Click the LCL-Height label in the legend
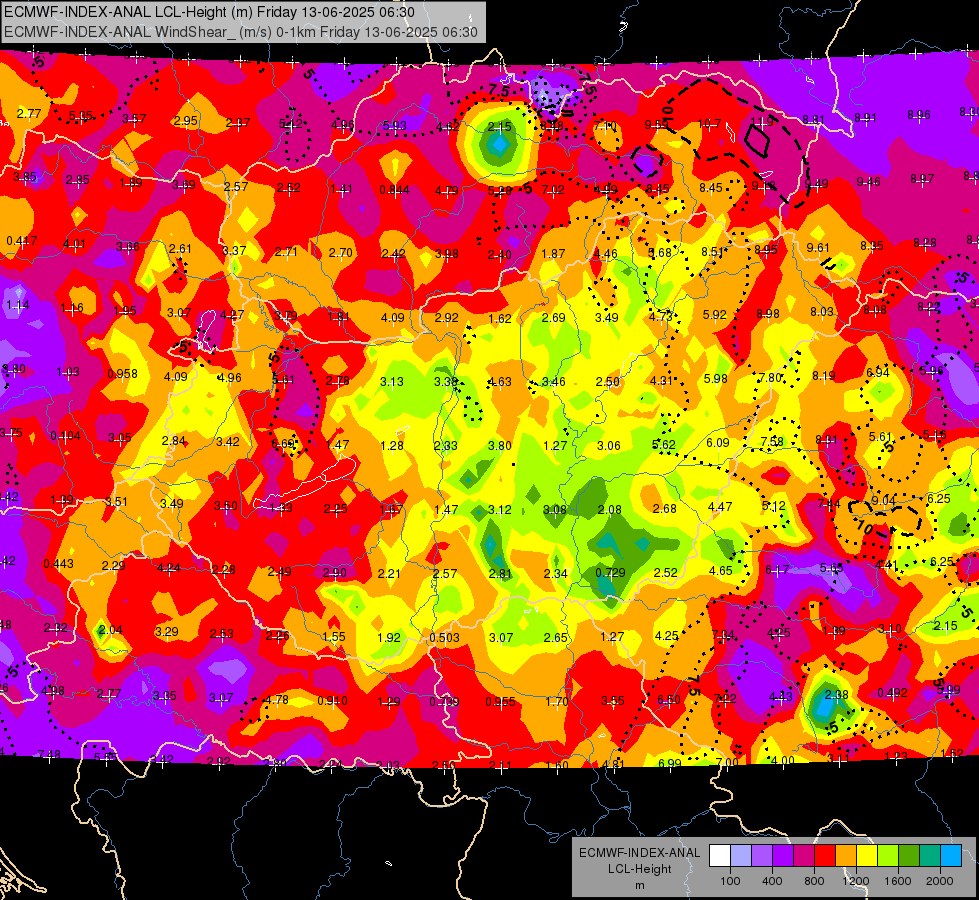This screenshot has height=900, width=979. (639, 869)
